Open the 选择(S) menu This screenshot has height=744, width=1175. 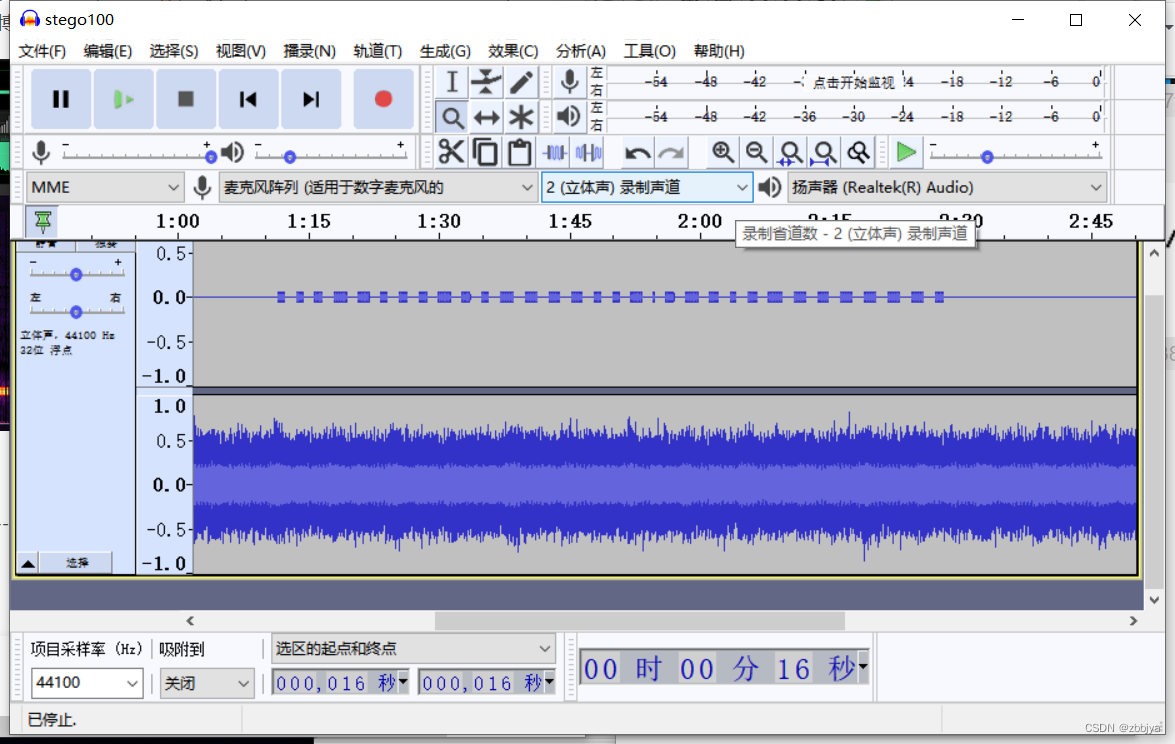[x=174, y=51]
